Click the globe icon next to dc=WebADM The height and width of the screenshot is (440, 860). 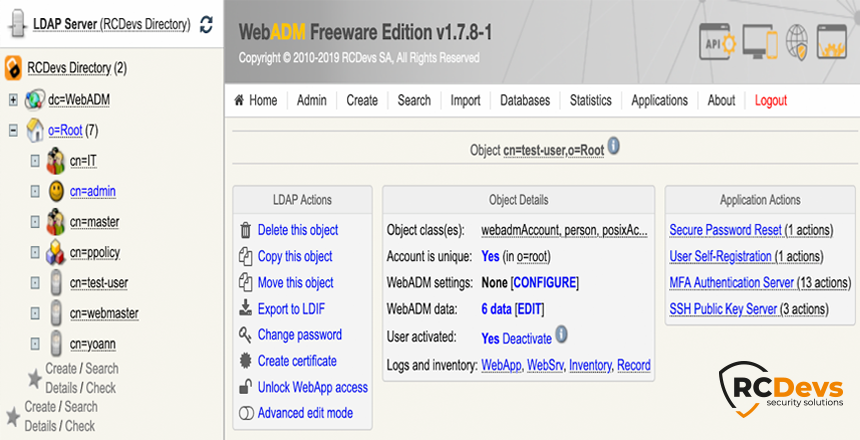click(35, 100)
